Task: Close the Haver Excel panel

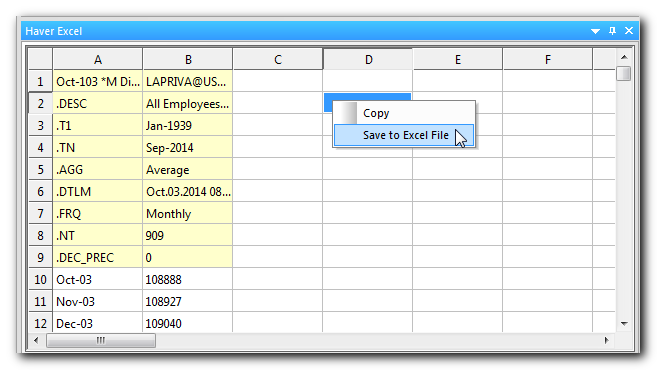Action: click(x=629, y=31)
